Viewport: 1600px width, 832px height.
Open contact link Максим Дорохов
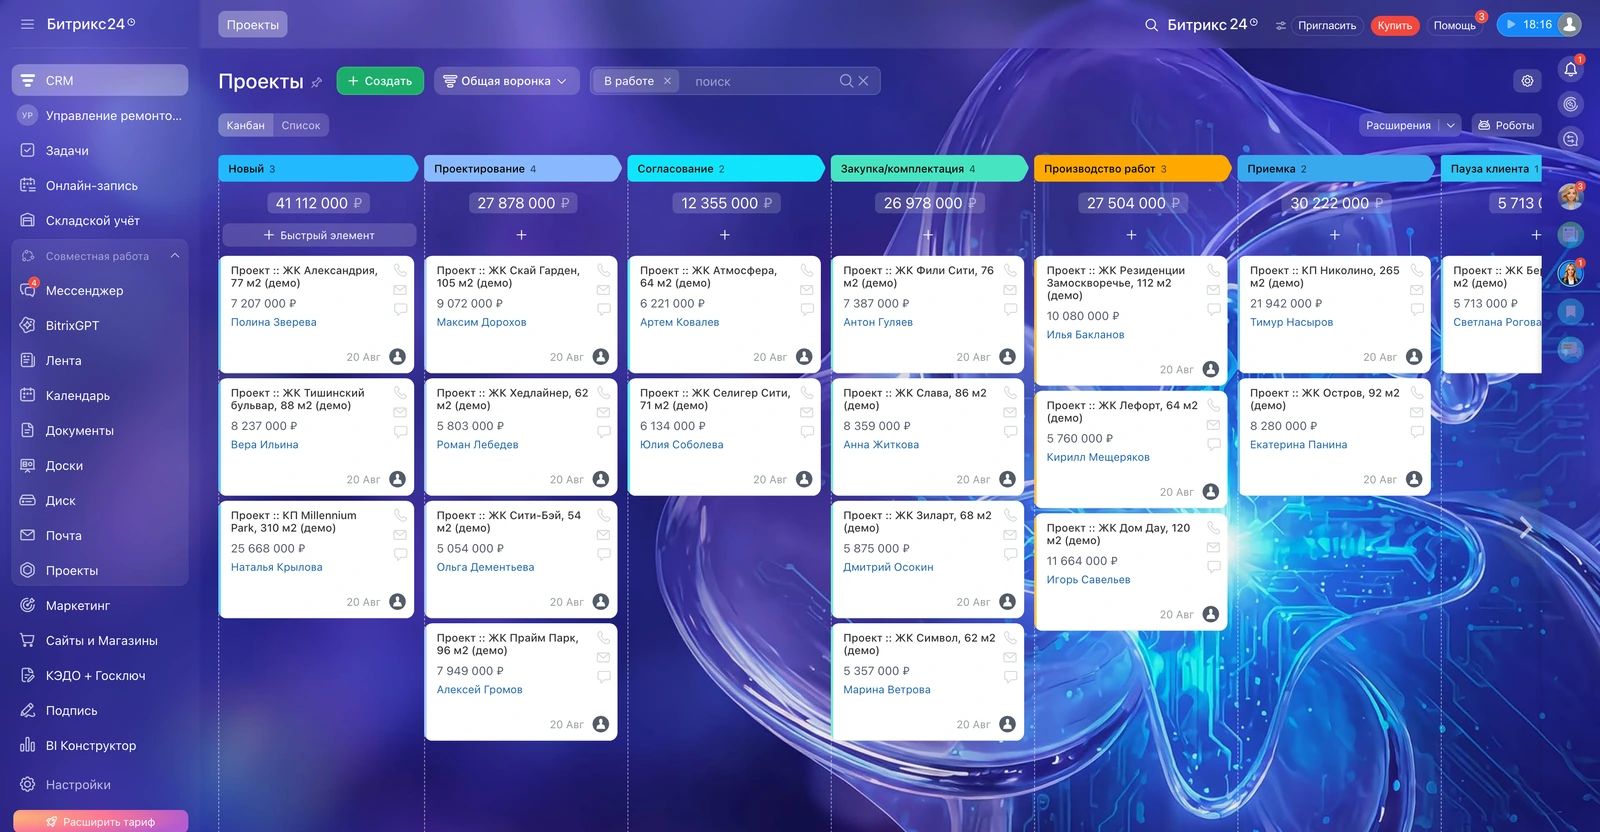[481, 323]
